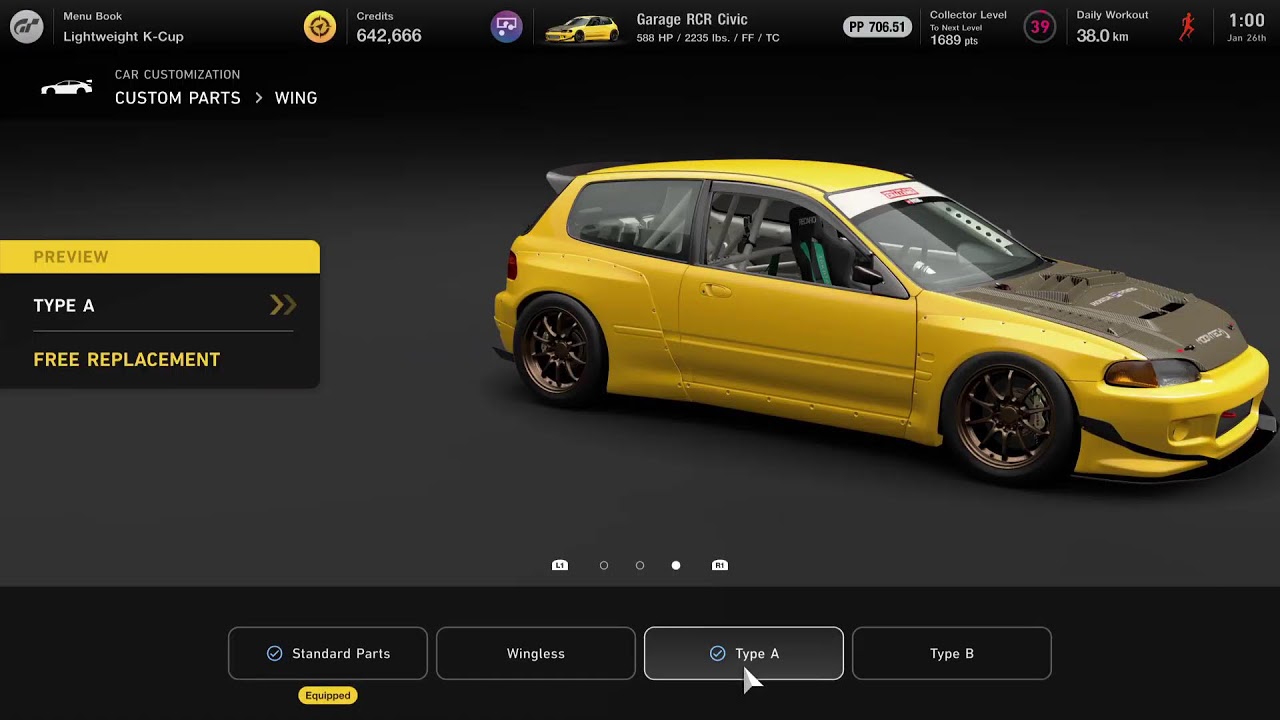Choose the Wingless option
The height and width of the screenshot is (720, 1280).
[x=536, y=653]
